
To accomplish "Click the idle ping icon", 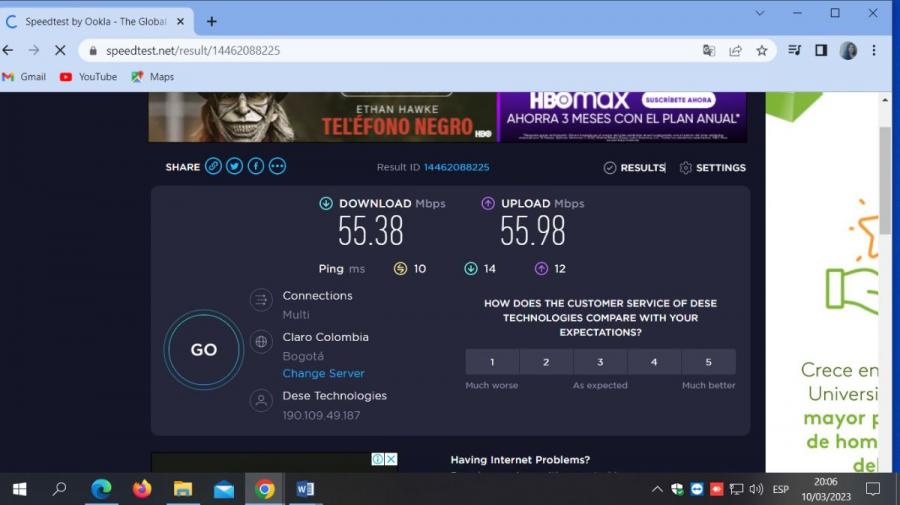I will (400, 269).
